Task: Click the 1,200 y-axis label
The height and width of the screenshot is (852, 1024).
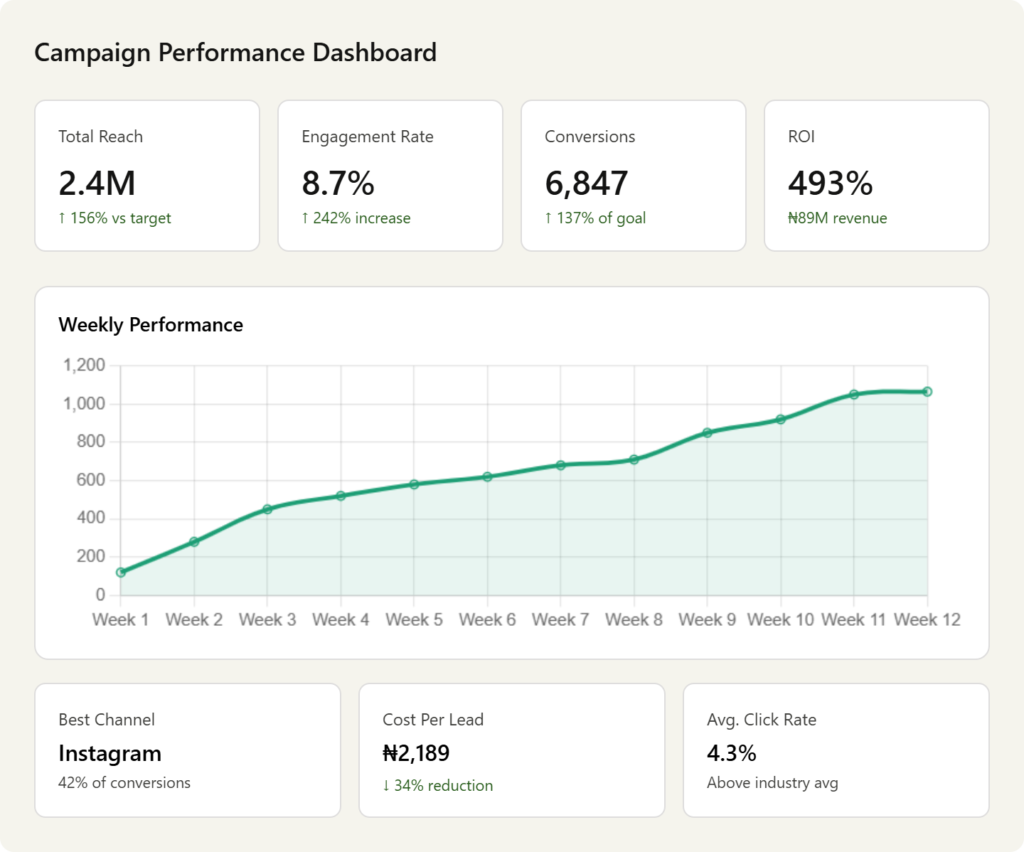Action: click(84, 366)
